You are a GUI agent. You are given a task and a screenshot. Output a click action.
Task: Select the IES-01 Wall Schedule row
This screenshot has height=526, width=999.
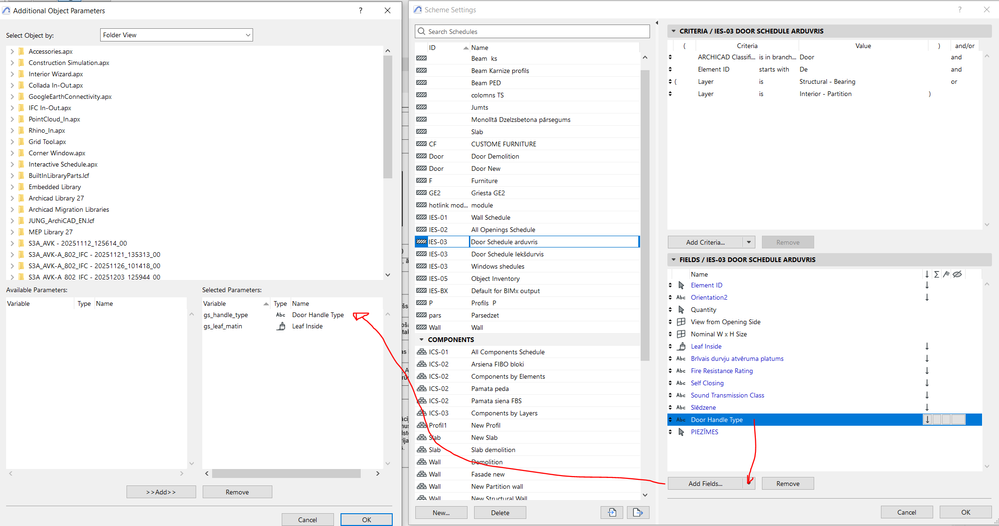tap(527, 217)
